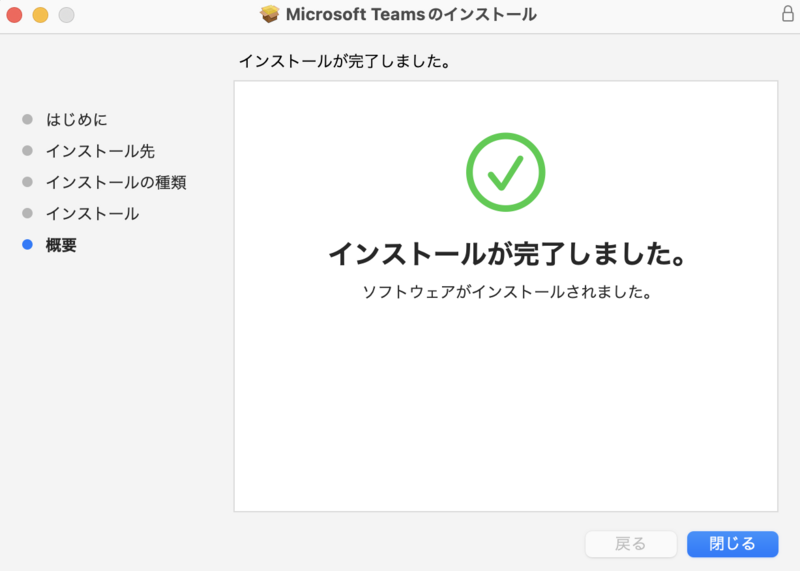Screen dimensions: 800x571
Task: Select the はじめに step in sidebar
Action: tap(76, 120)
